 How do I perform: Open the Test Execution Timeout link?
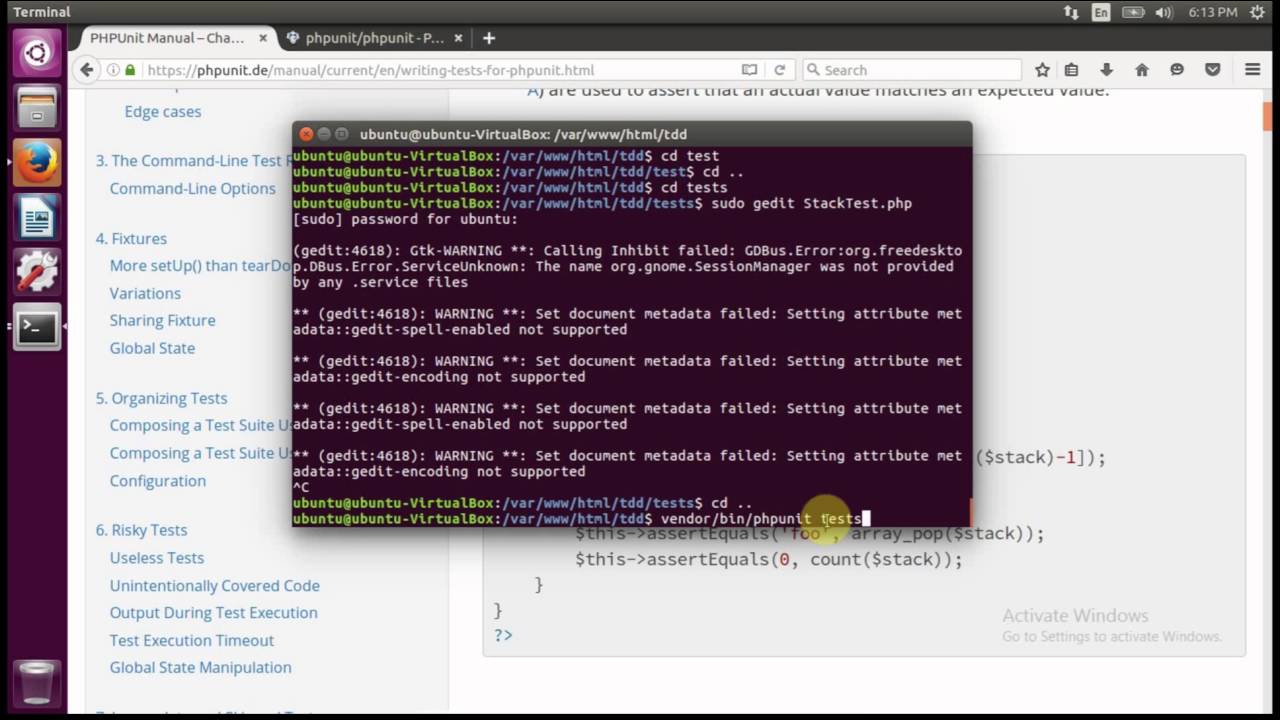click(191, 640)
